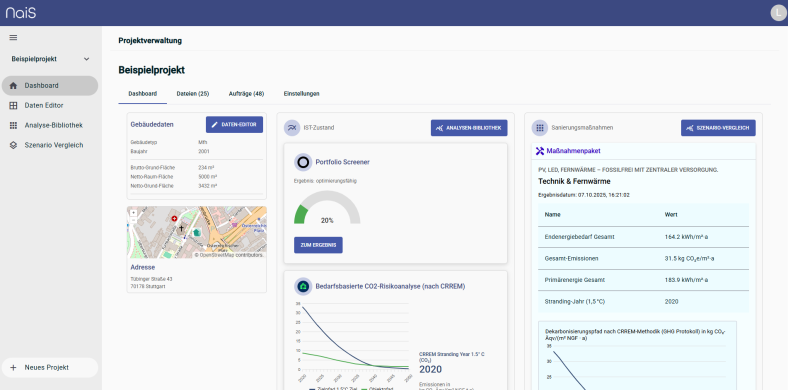Open the Daten-Editor button

point(234,124)
